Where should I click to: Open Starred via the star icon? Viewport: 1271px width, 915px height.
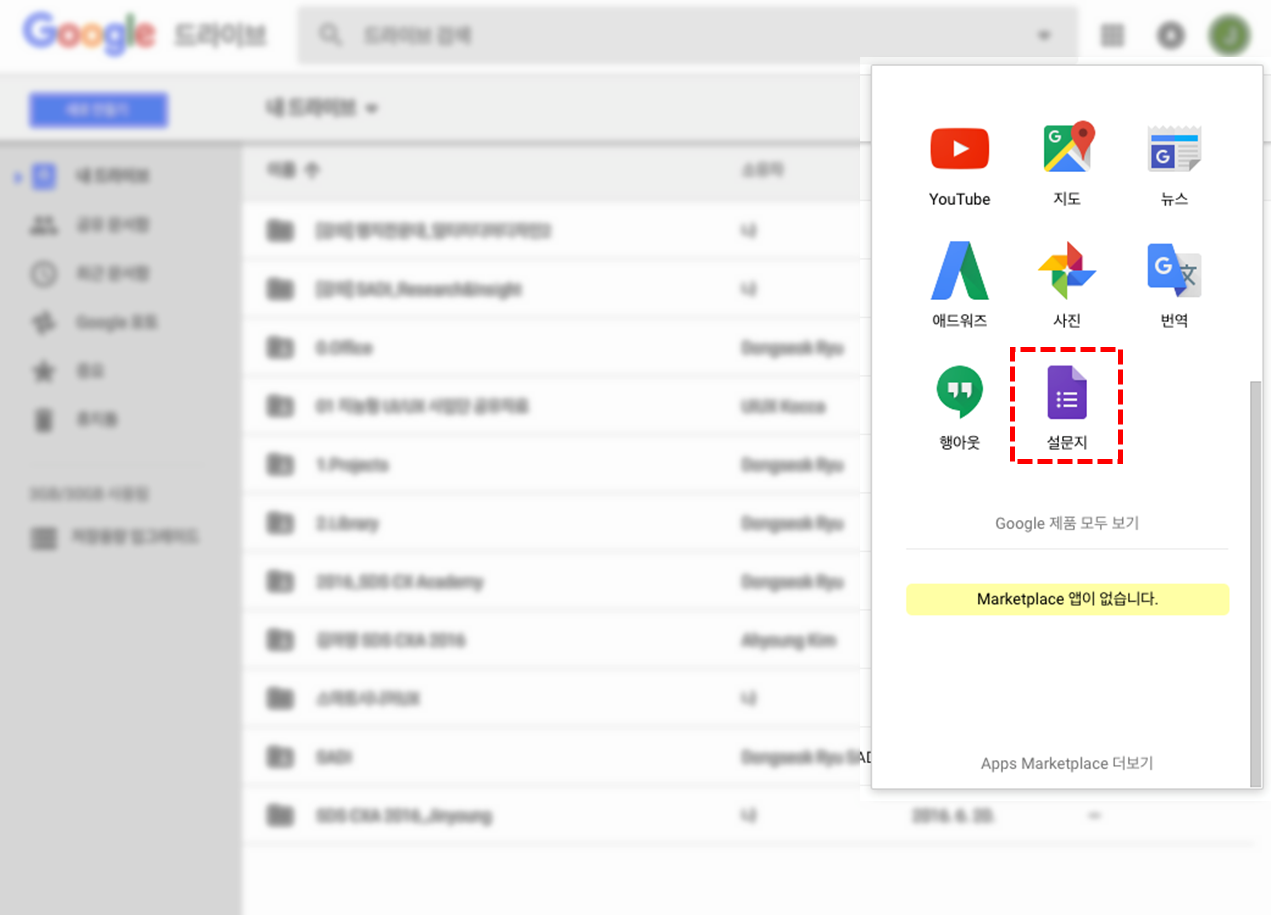point(44,372)
